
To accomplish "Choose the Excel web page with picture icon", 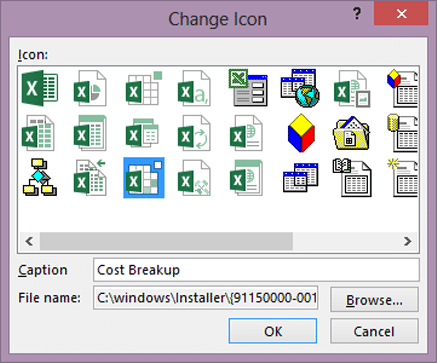I will point(352,88).
